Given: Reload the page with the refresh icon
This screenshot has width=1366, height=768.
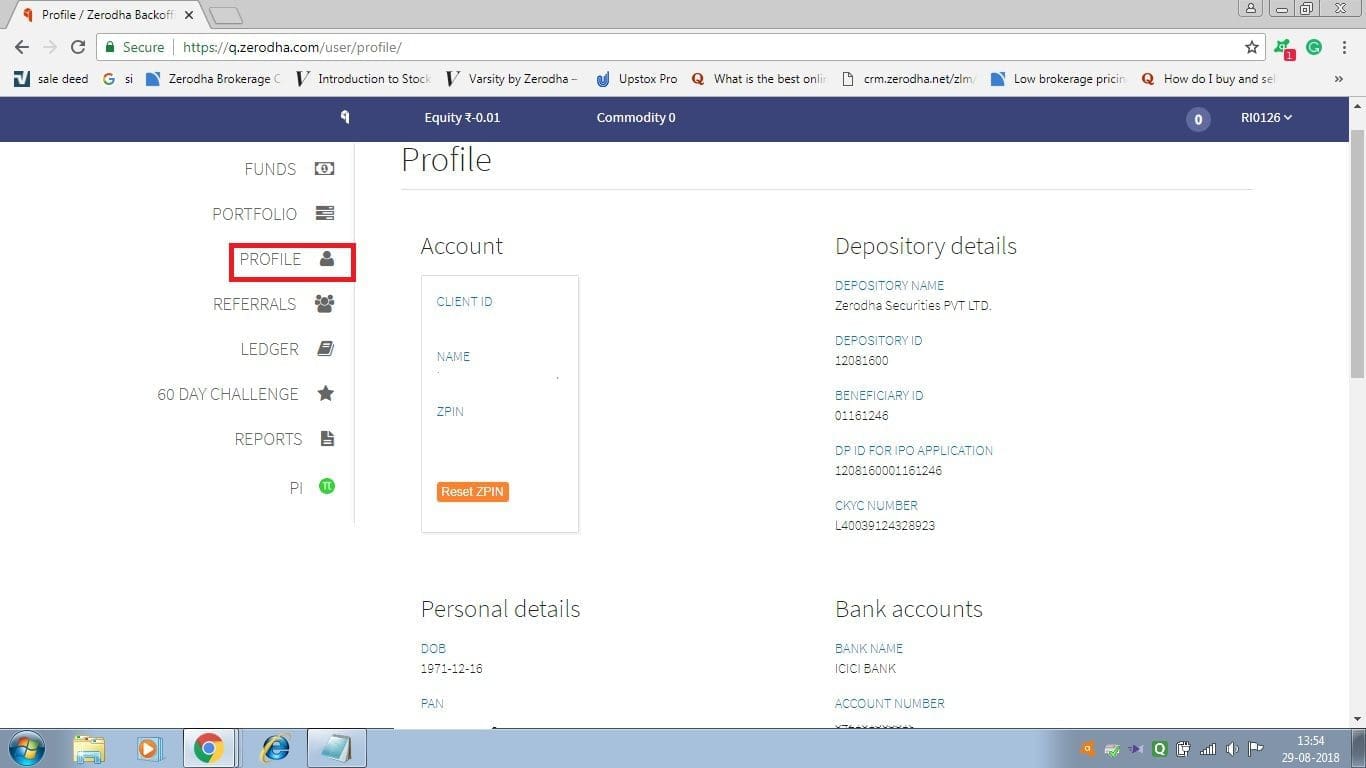Looking at the screenshot, I should point(78,47).
